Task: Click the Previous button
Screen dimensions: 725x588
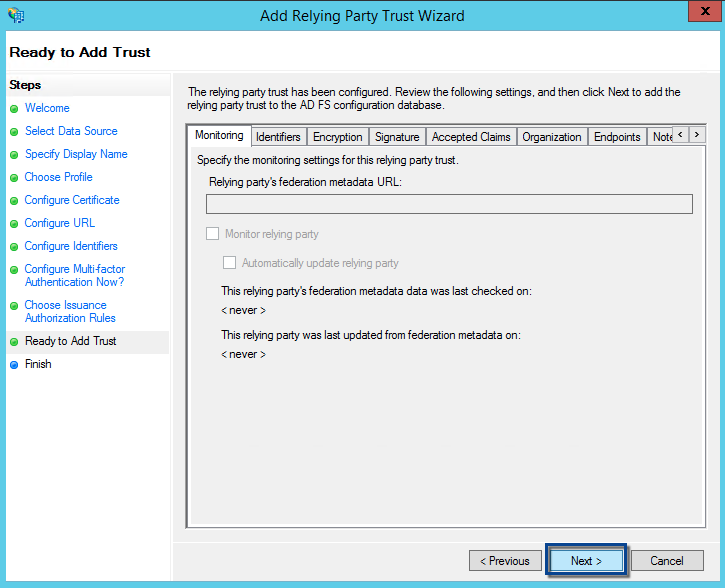Action: 504,561
